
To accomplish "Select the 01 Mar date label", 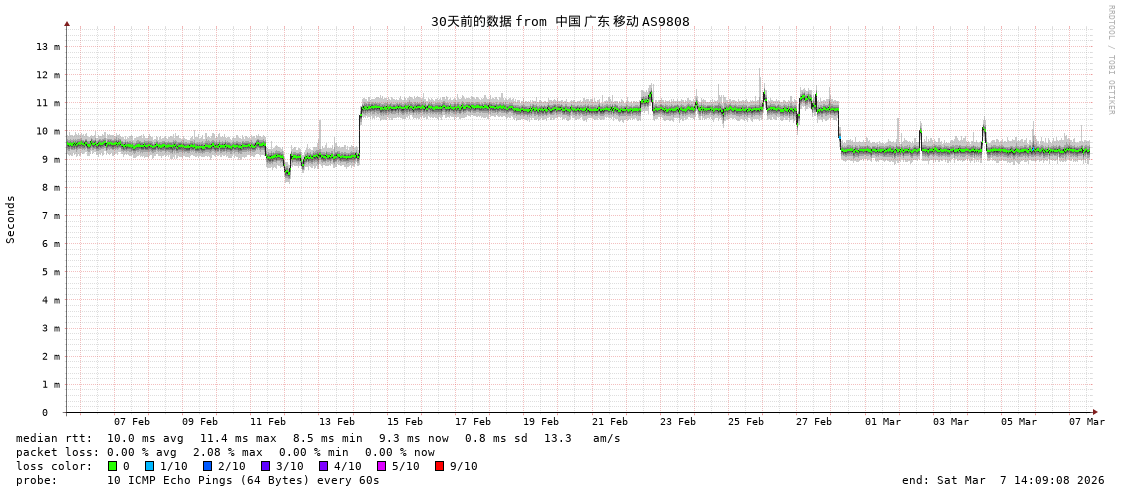I will pyautogui.click(x=882, y=422).
